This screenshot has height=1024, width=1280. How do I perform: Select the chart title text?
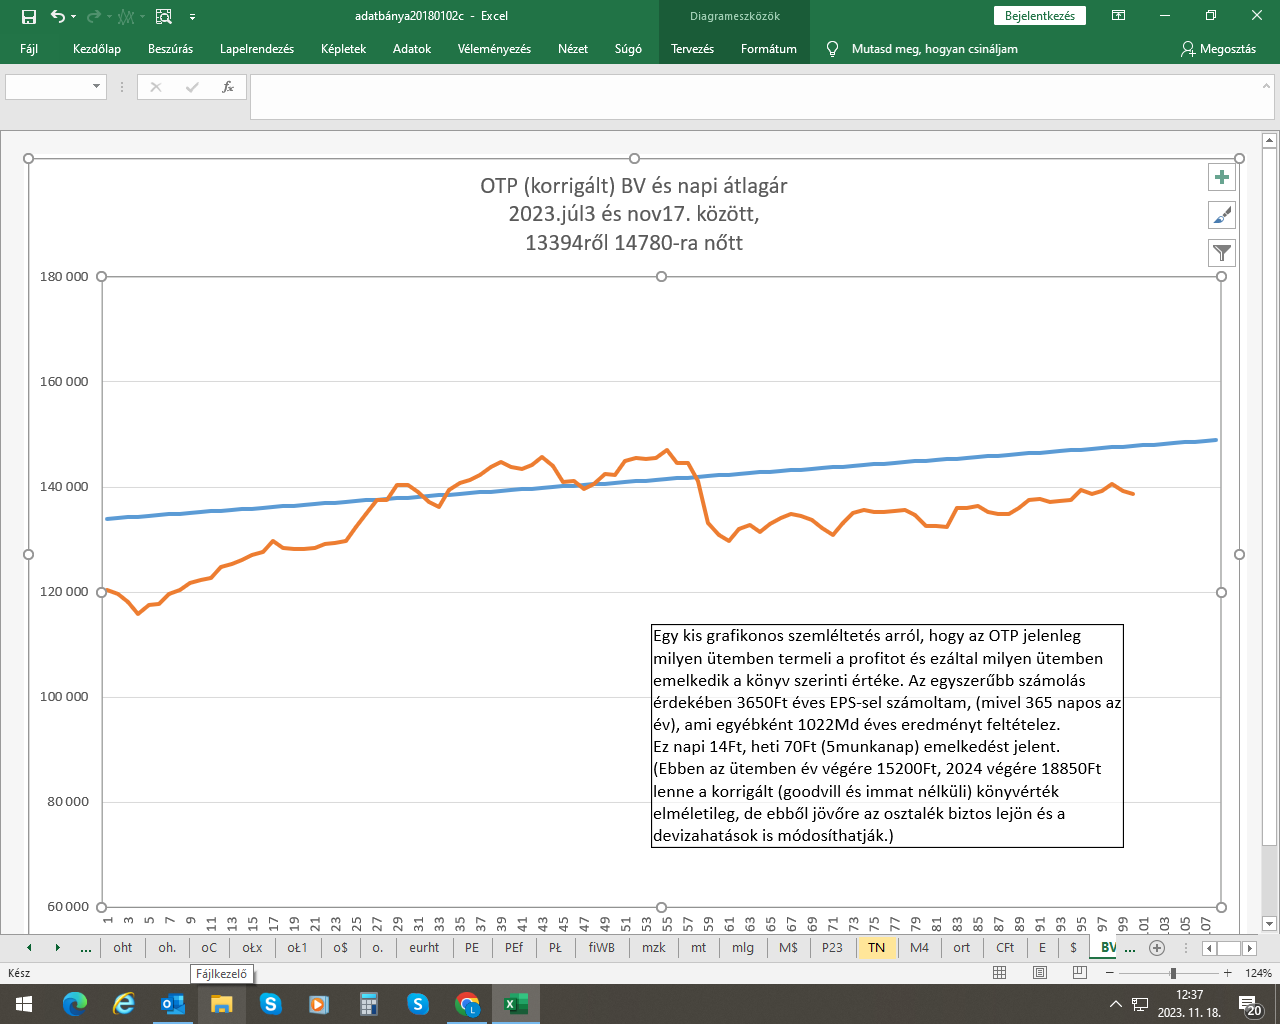634,214
